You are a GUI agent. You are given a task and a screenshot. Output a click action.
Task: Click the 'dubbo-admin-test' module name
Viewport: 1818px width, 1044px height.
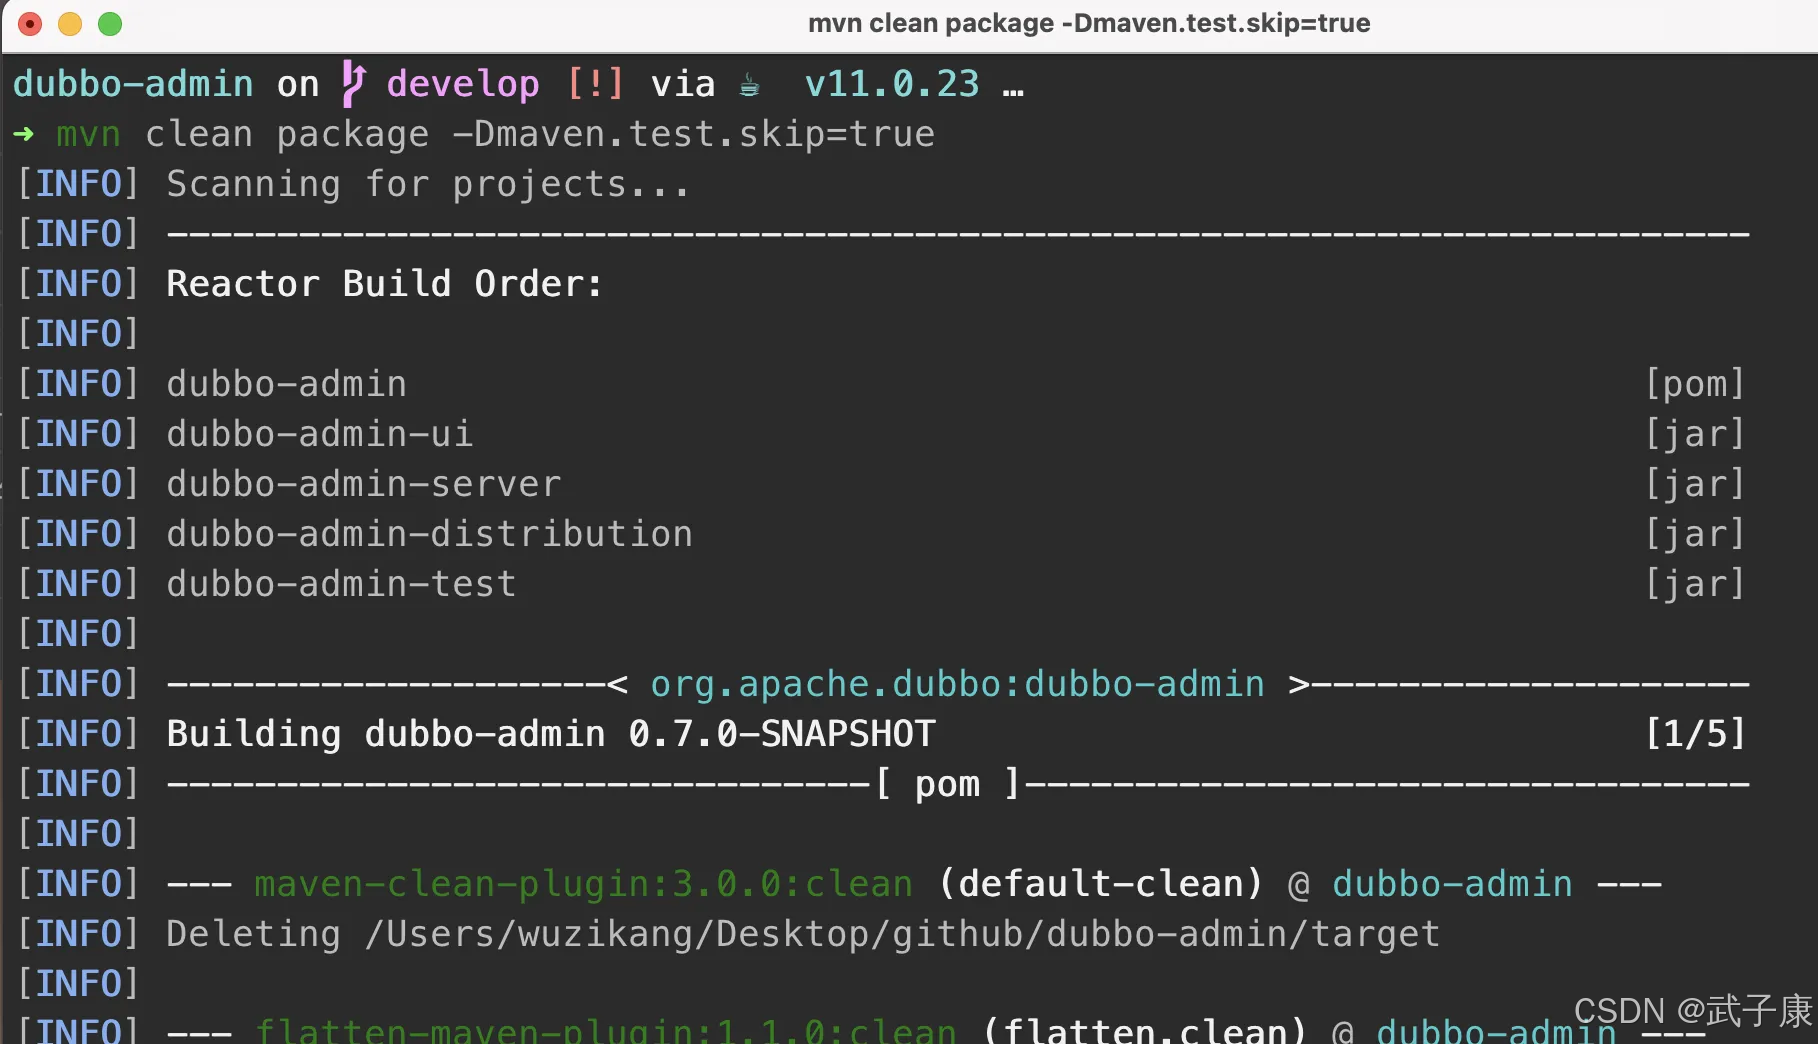[341, 584]
